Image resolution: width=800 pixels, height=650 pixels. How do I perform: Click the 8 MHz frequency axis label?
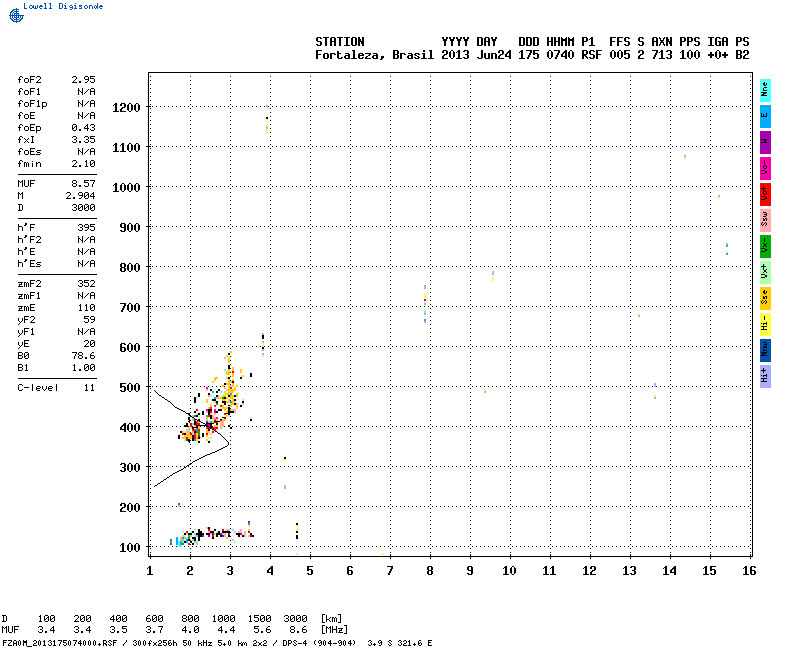pos(430,571)
